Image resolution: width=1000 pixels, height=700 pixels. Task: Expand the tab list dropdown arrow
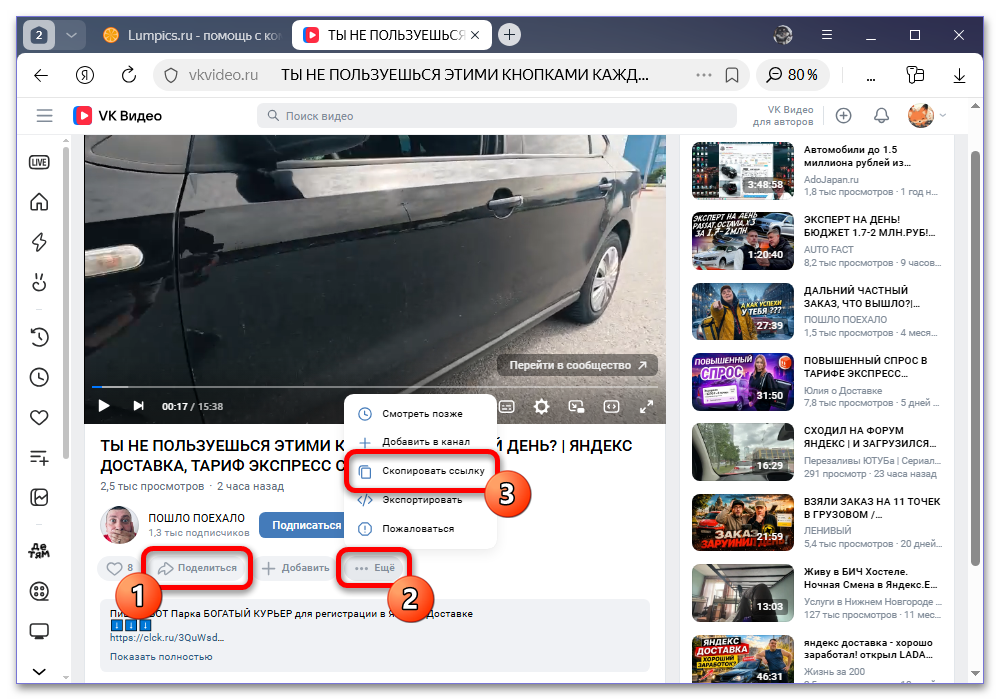(71, 35)
